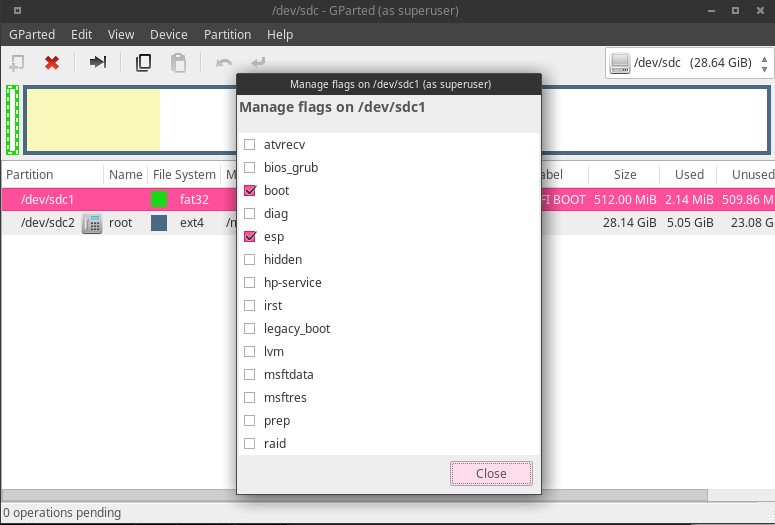This screenshot has height=525, width=775.
Task: Click the green fat32 color swatch
Action: 159,200
